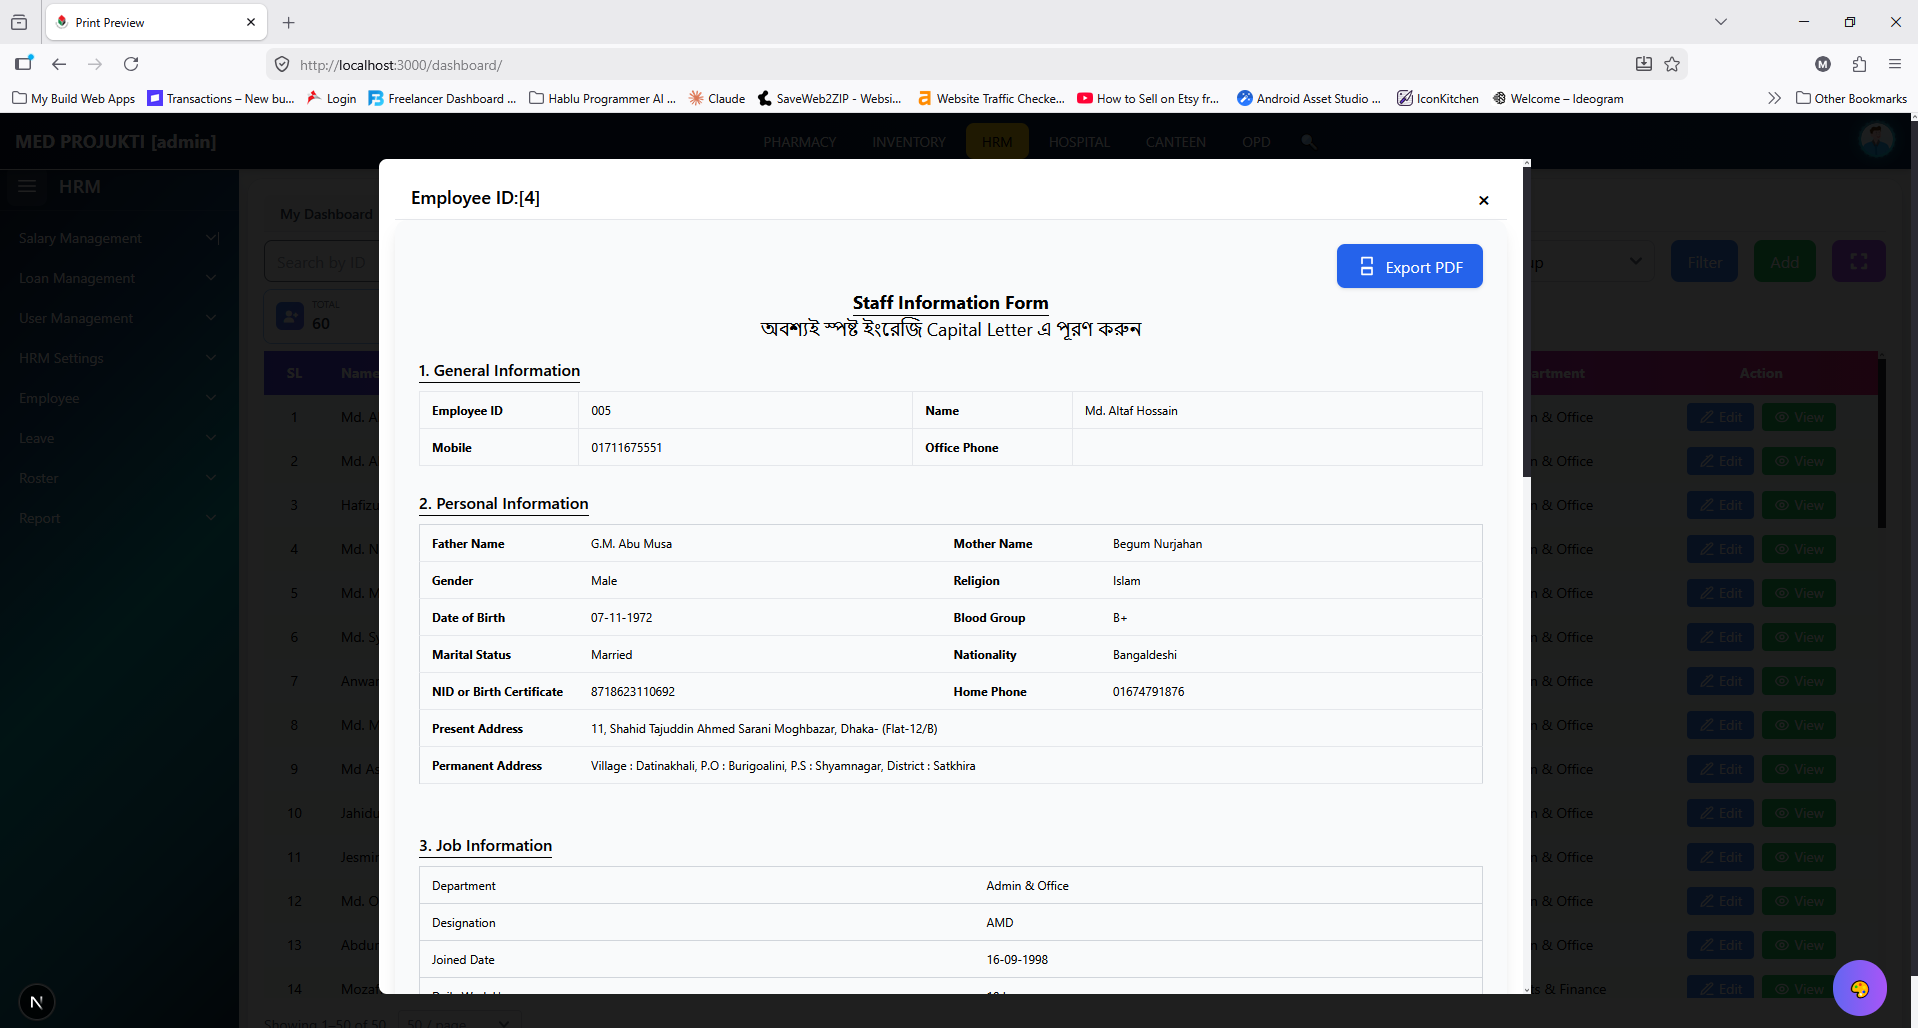Open user avatar in top right
1918x1028 pixels.
(1876, 140)
